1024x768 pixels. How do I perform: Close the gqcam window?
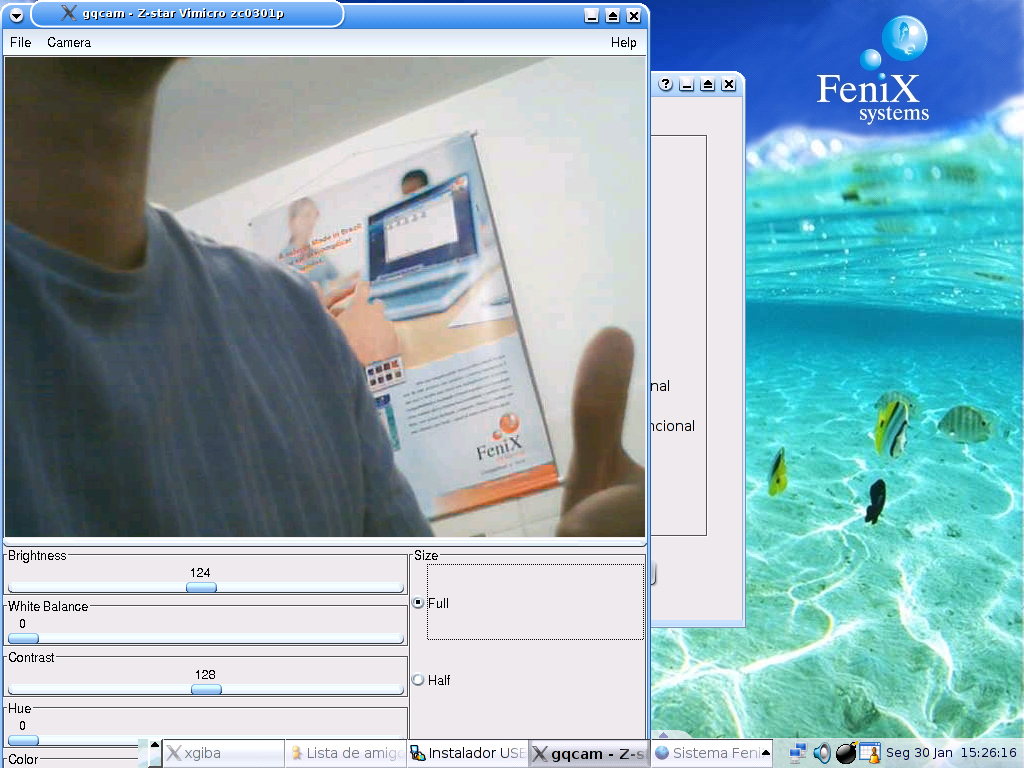(x=633, y=16)
